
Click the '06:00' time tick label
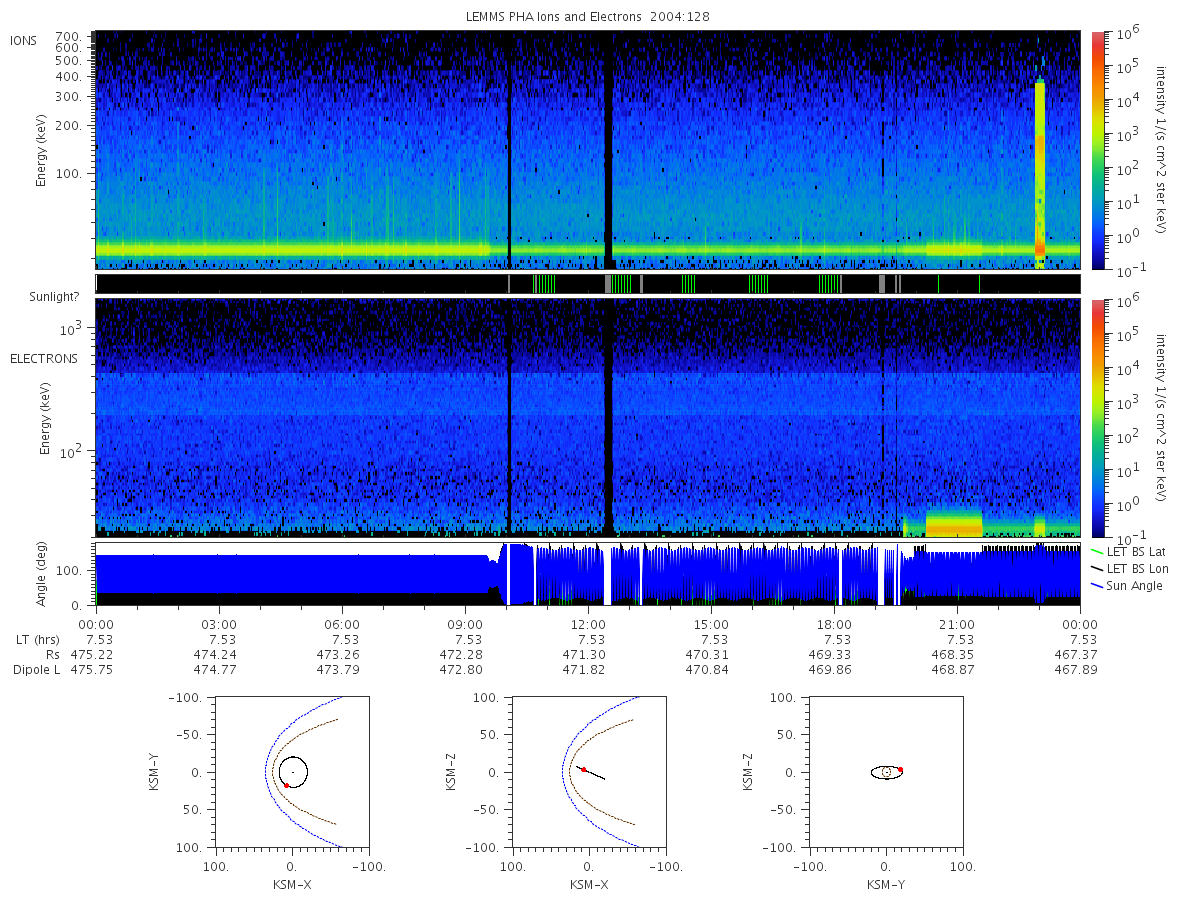[342, 625]
